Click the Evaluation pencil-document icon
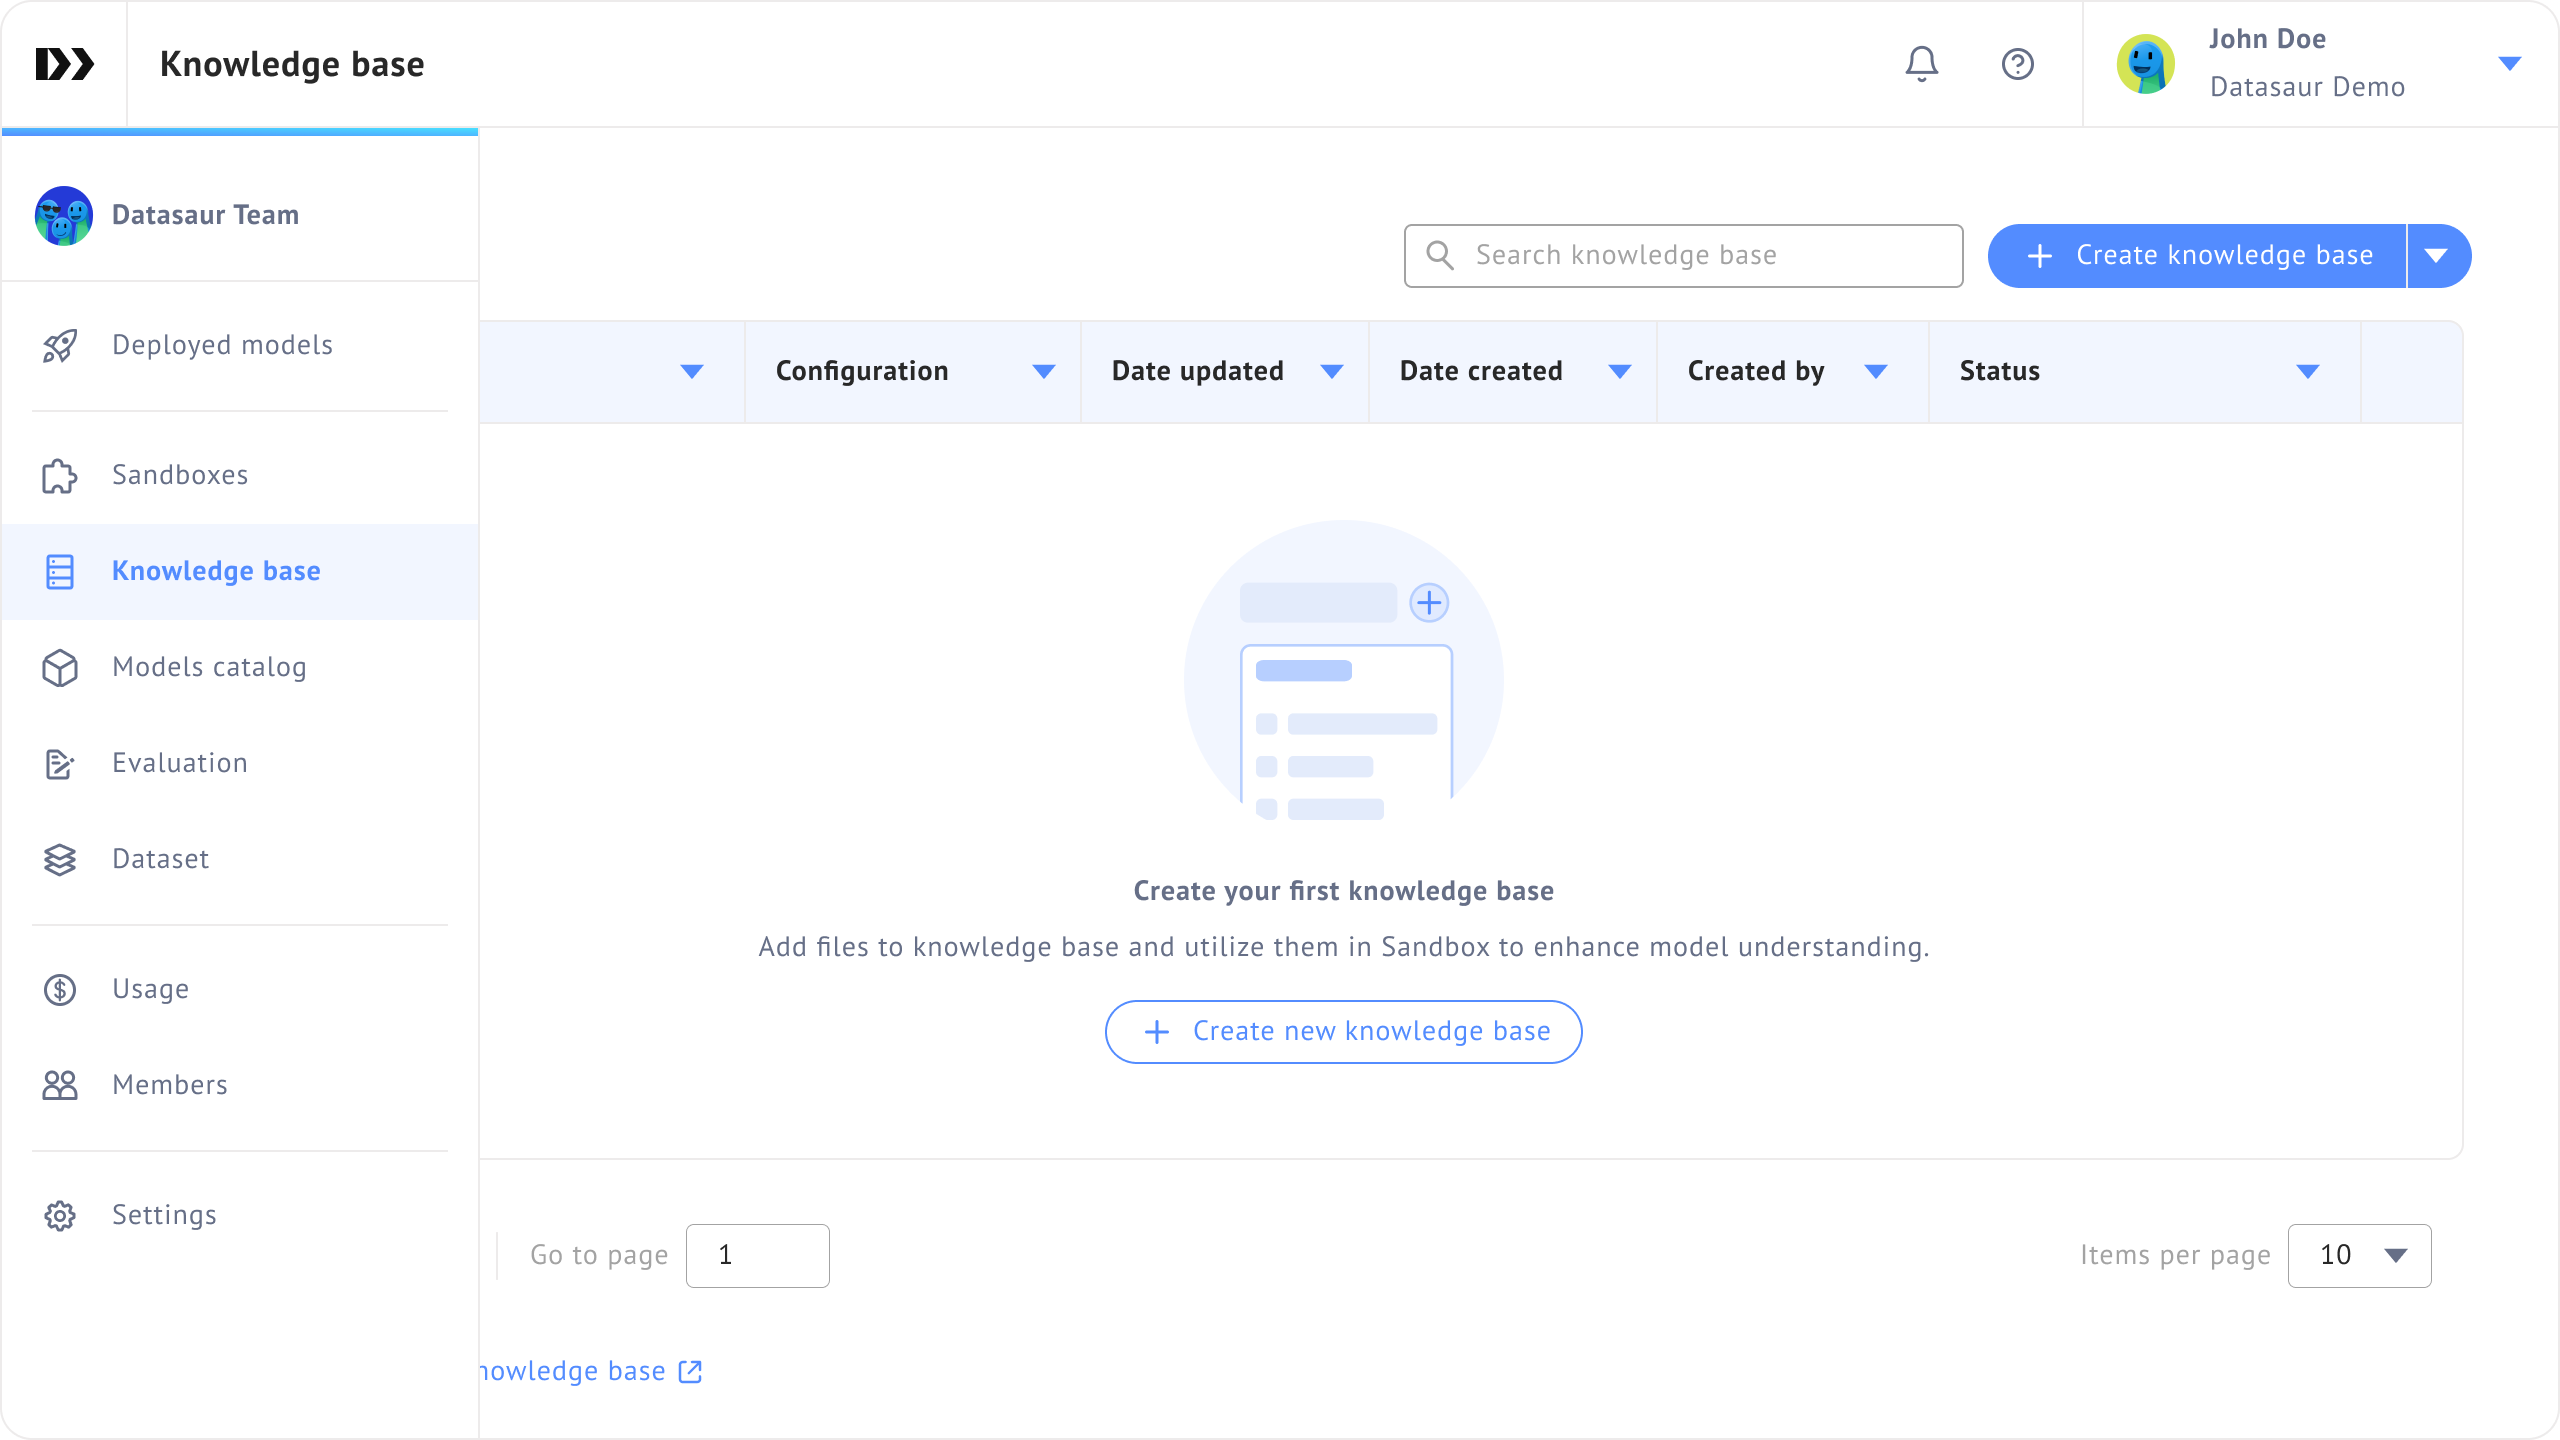The width and height of the screenshot is (2560, 1440). pos(60,764)
